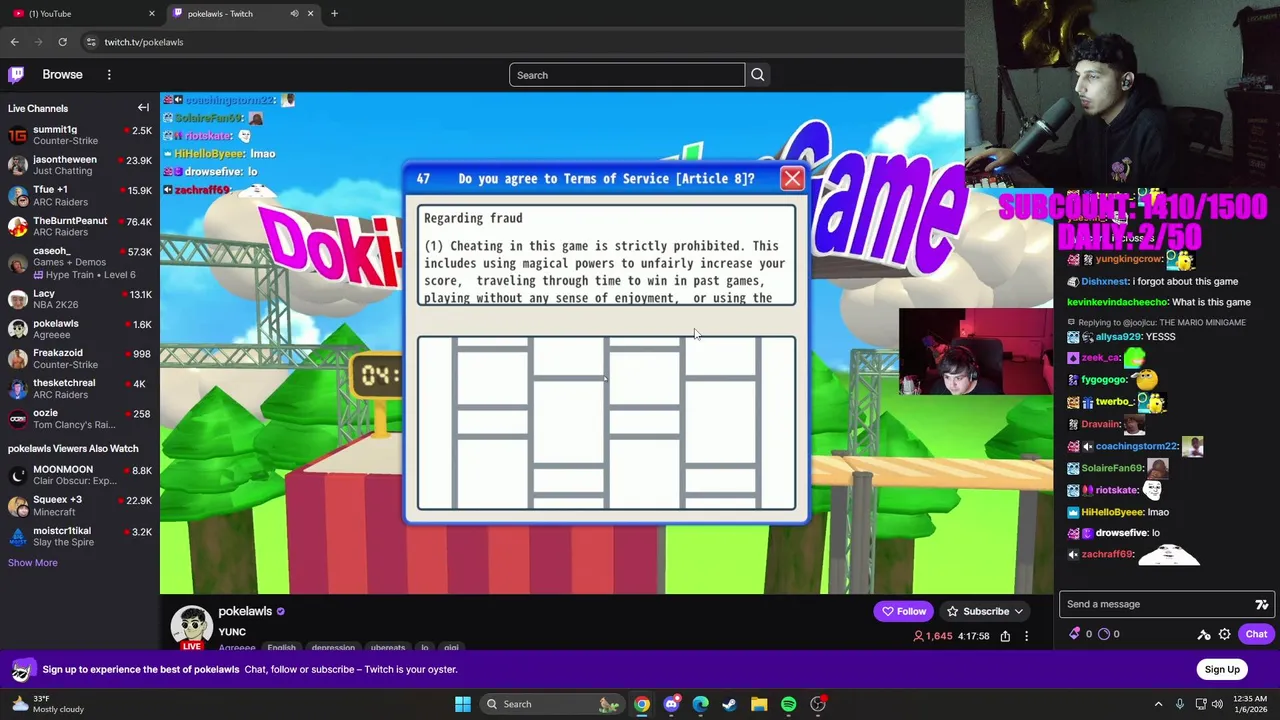Open a new browser tab
Viewport: 1280px width, 720px height.
point(334,14)
